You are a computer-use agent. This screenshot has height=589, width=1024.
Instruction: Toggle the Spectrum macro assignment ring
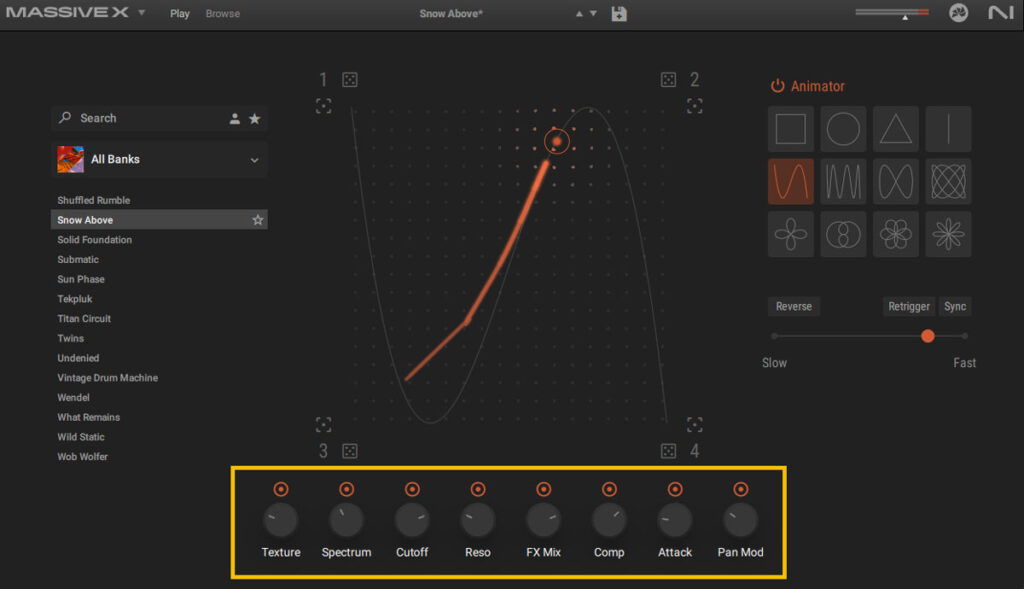point(347,489)
